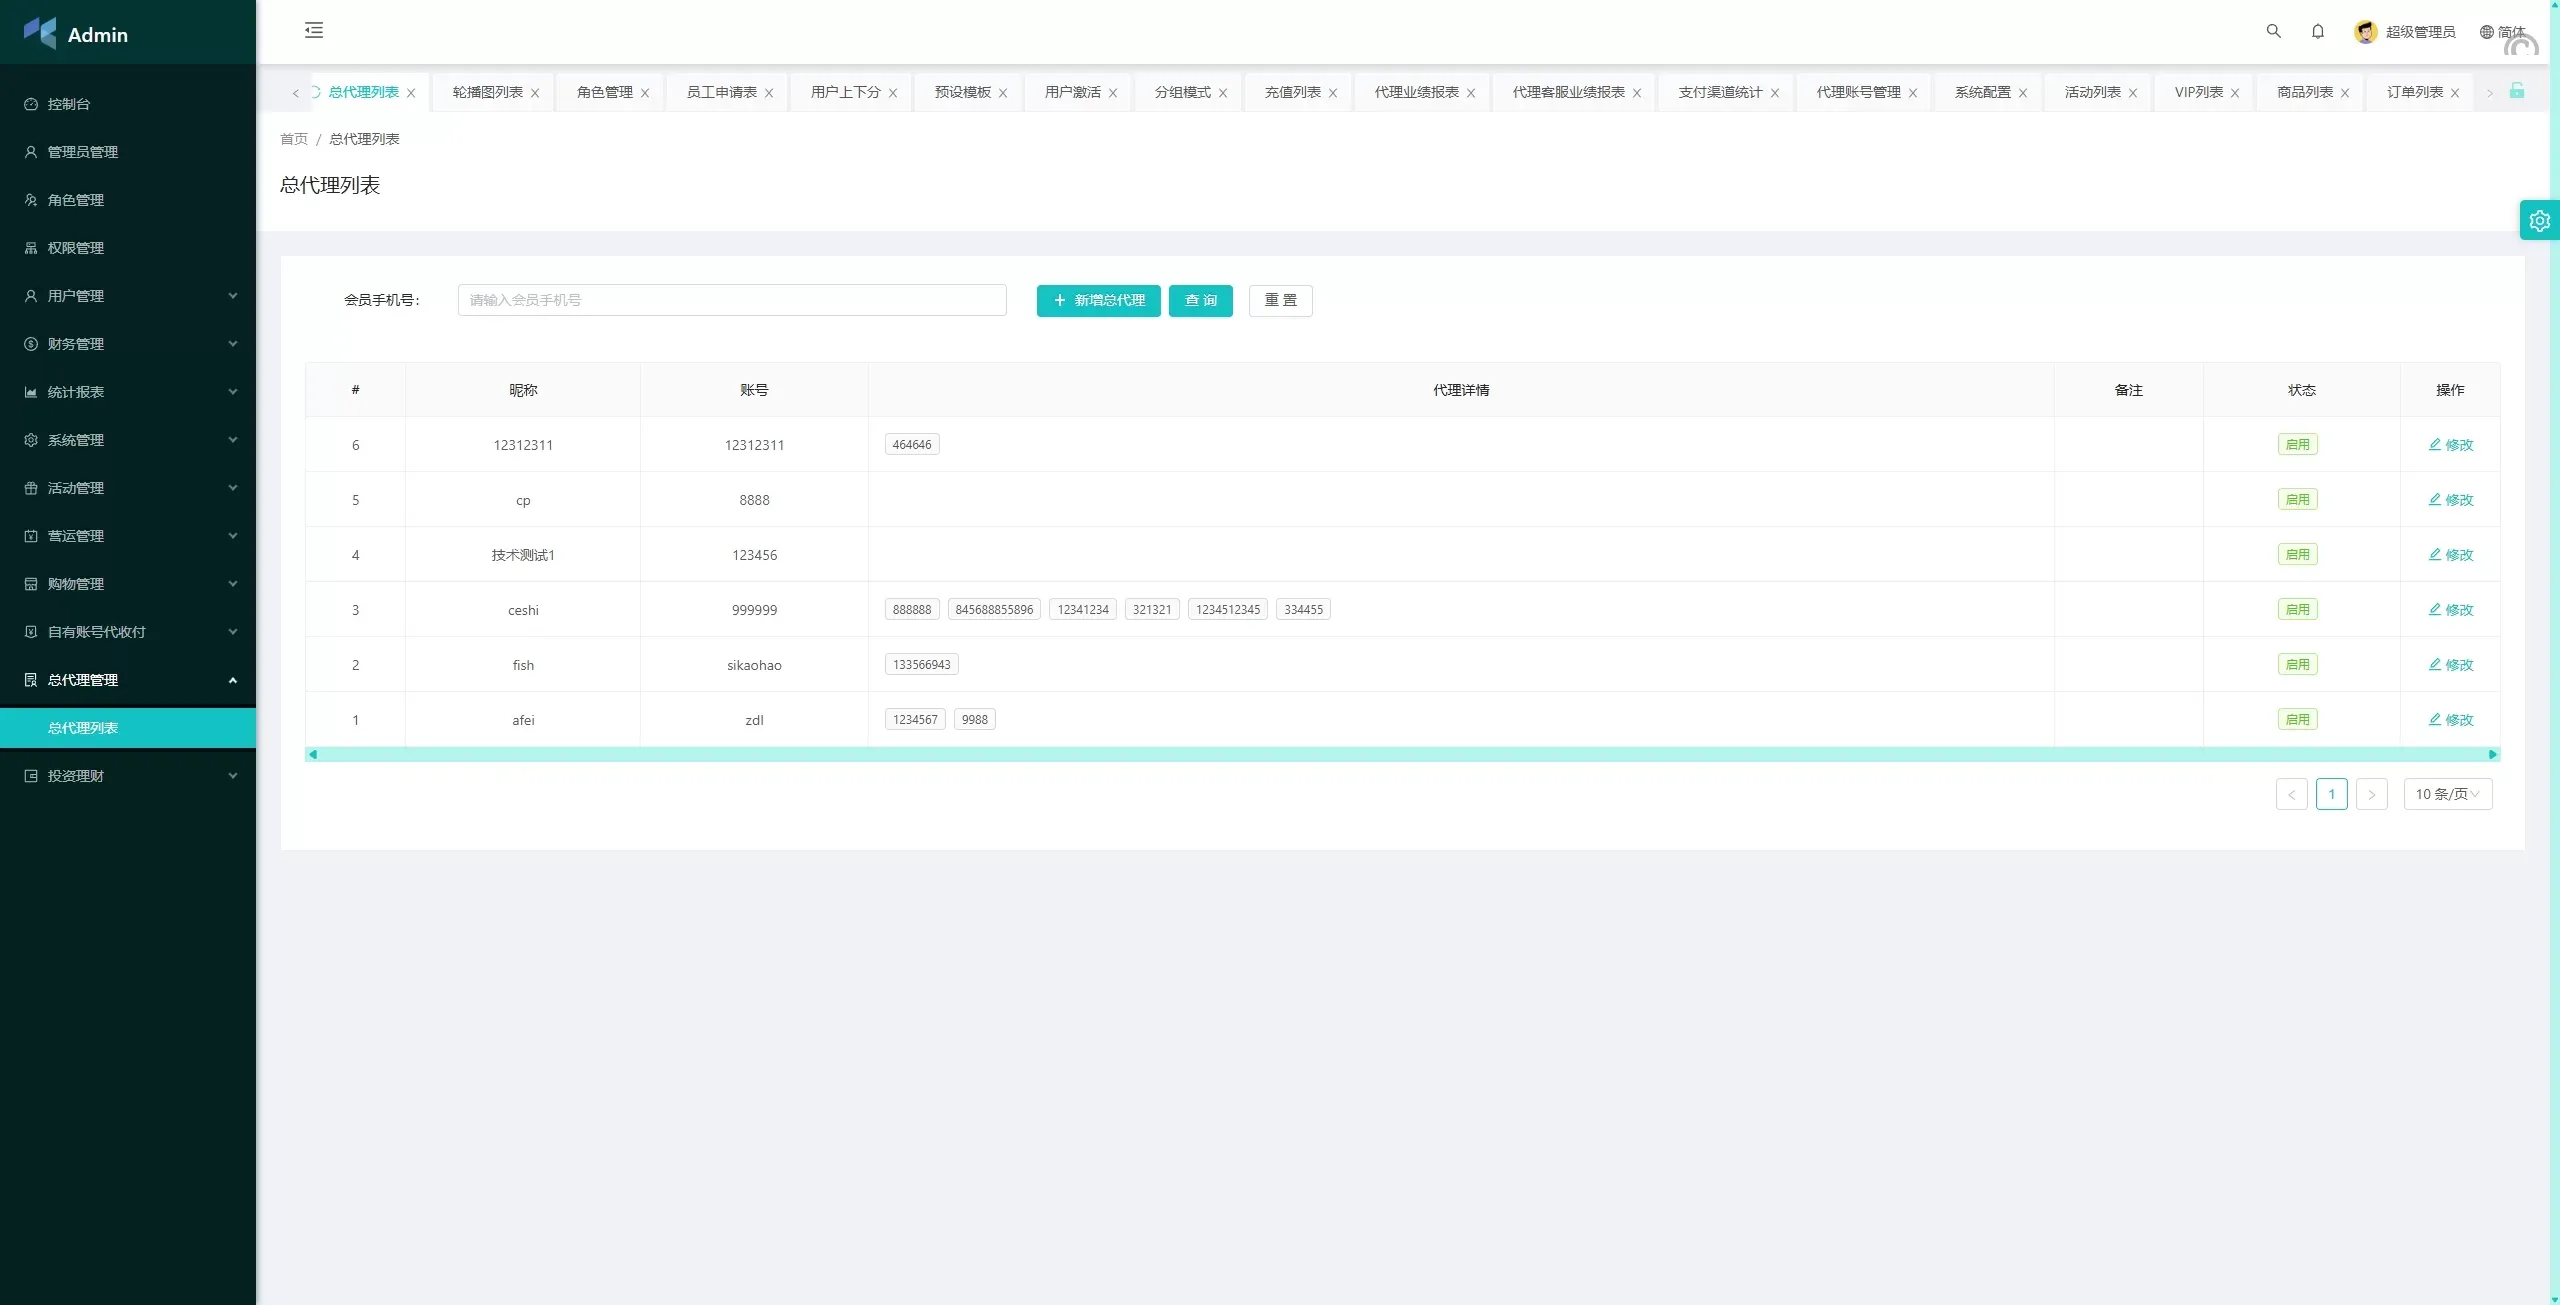Close the 轮播图列表 tab
The width and height of the screenshot is (2560, 1305).
535,93
